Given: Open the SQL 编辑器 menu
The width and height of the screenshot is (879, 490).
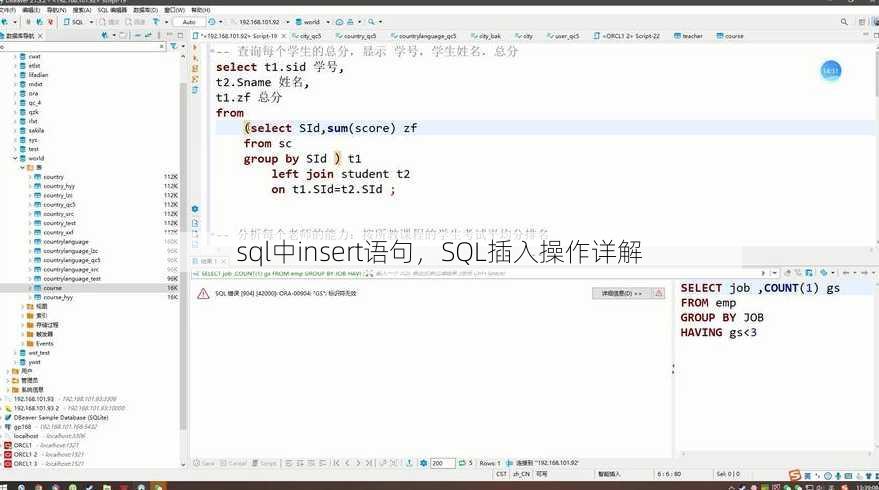Looking at the screenshot, I should click(x=112, y=10).
